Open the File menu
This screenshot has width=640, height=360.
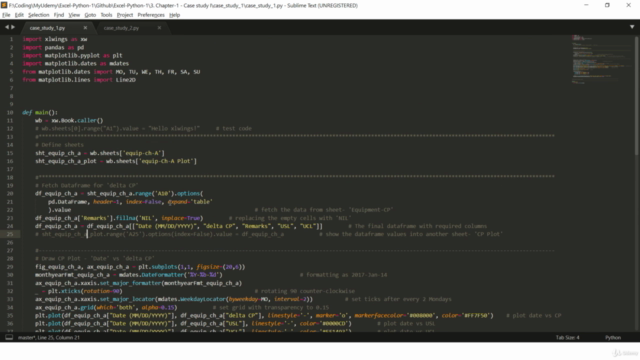pos(6,15)
